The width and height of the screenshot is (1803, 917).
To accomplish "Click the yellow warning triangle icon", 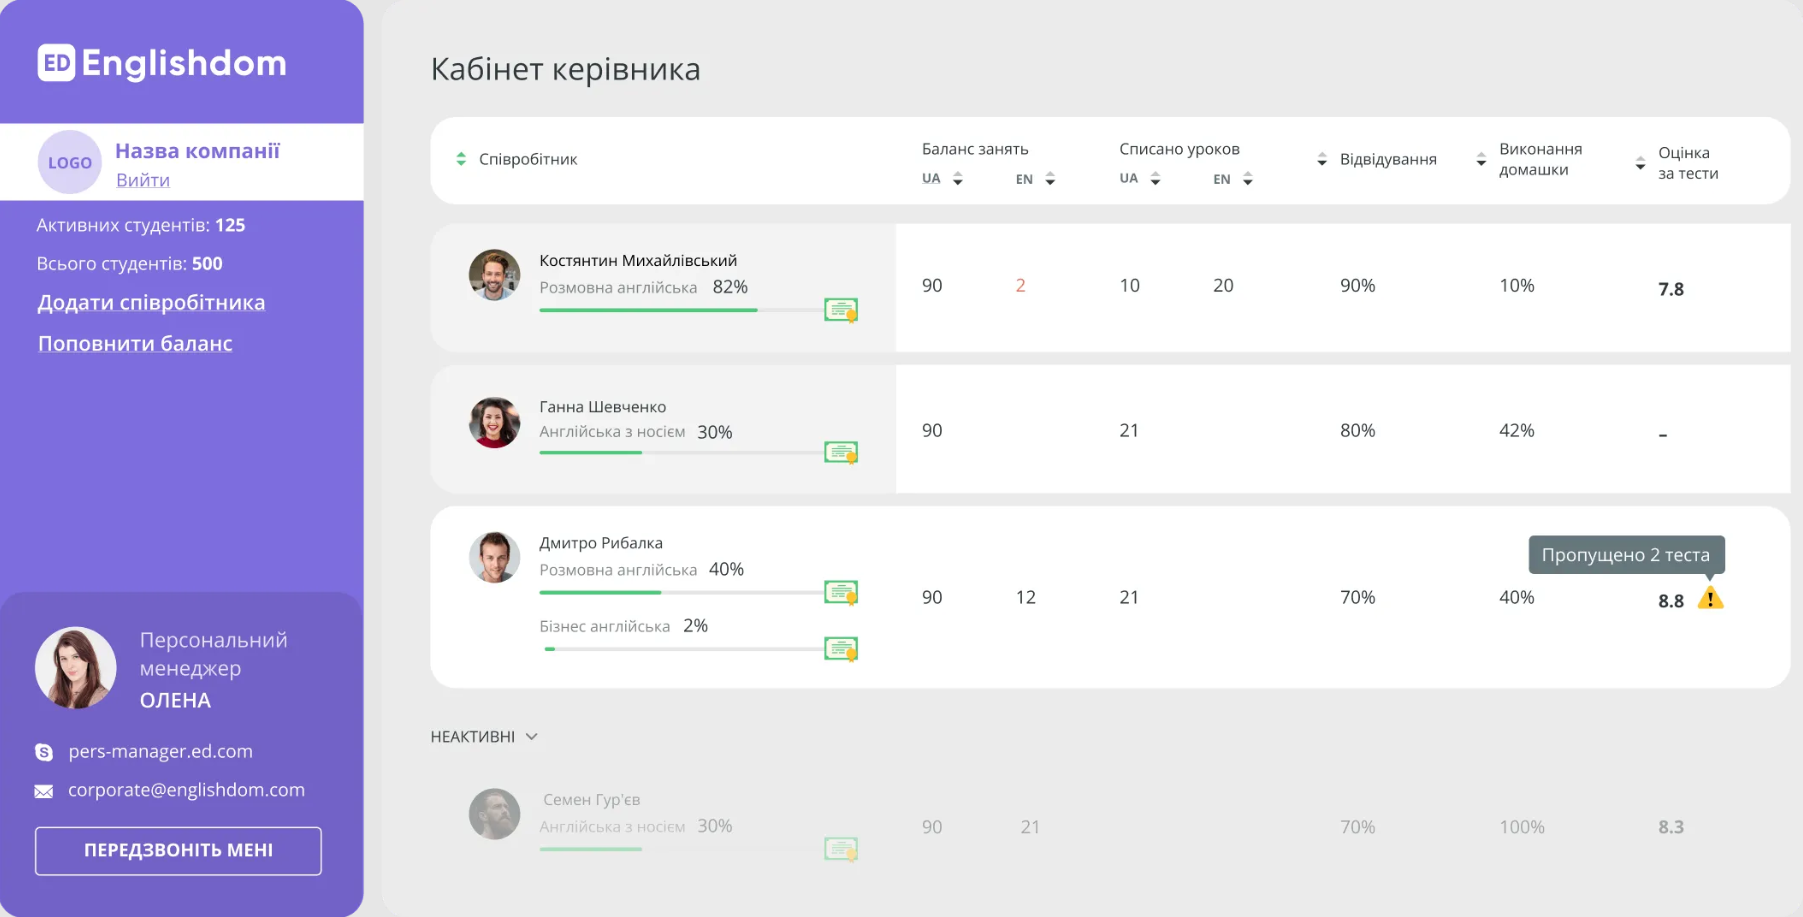I will (1710, 599).
